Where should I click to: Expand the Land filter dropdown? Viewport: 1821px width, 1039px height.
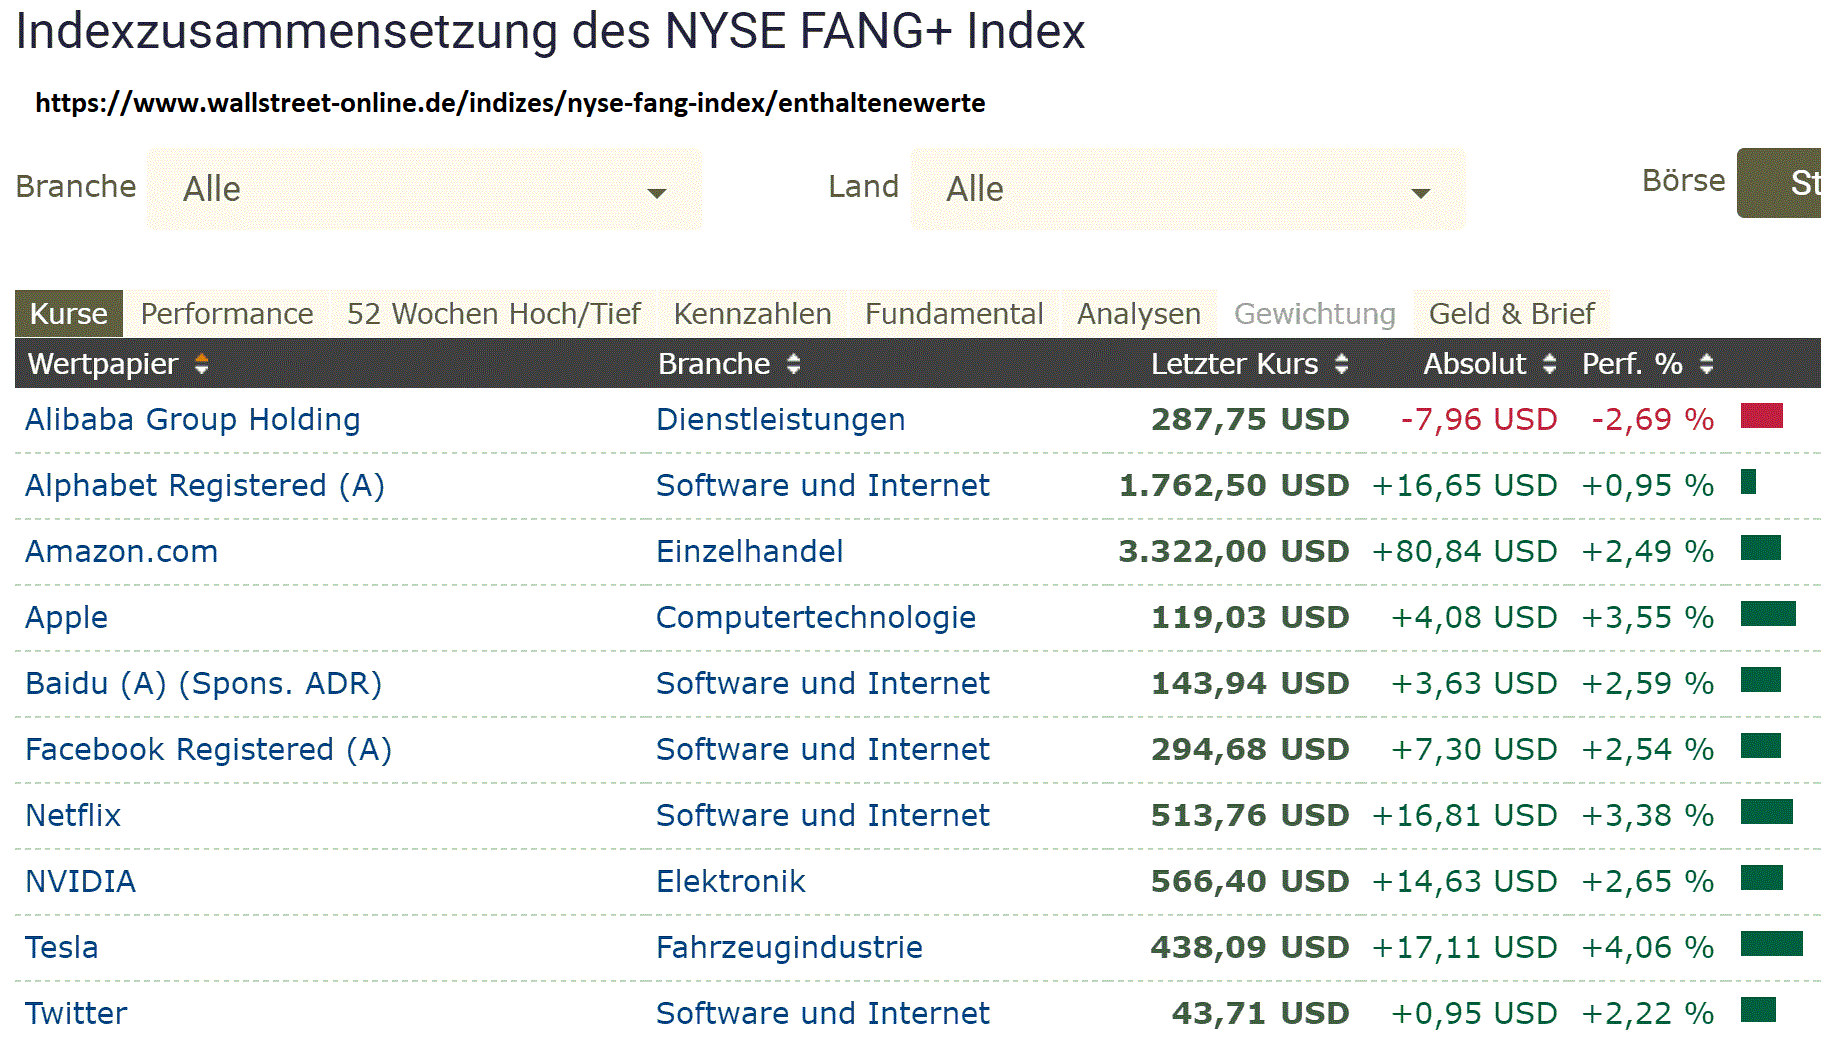pyautogui.click(x=1187, y=189)
